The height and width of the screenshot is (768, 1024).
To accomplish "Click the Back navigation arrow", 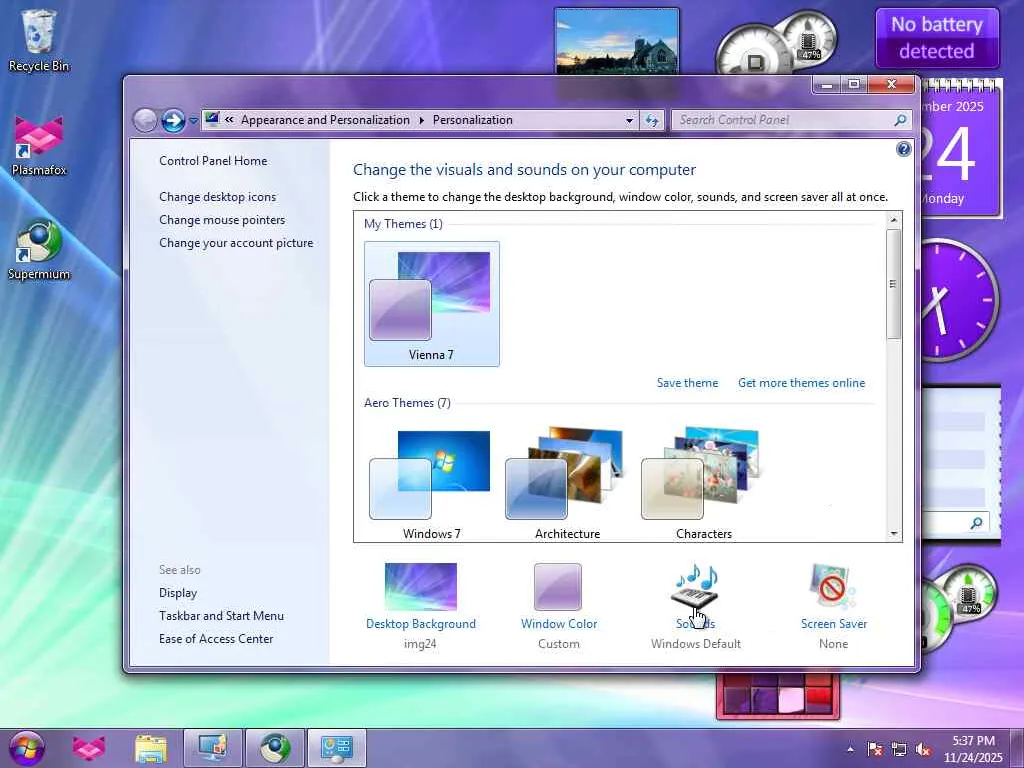I will click(x=145, y=120).
